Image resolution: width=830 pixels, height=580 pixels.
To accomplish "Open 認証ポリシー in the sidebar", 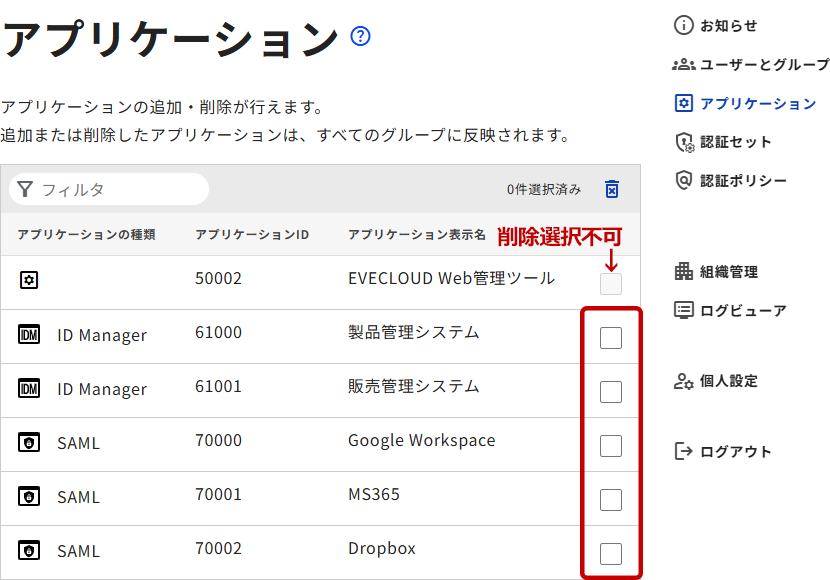I will 742,181.
